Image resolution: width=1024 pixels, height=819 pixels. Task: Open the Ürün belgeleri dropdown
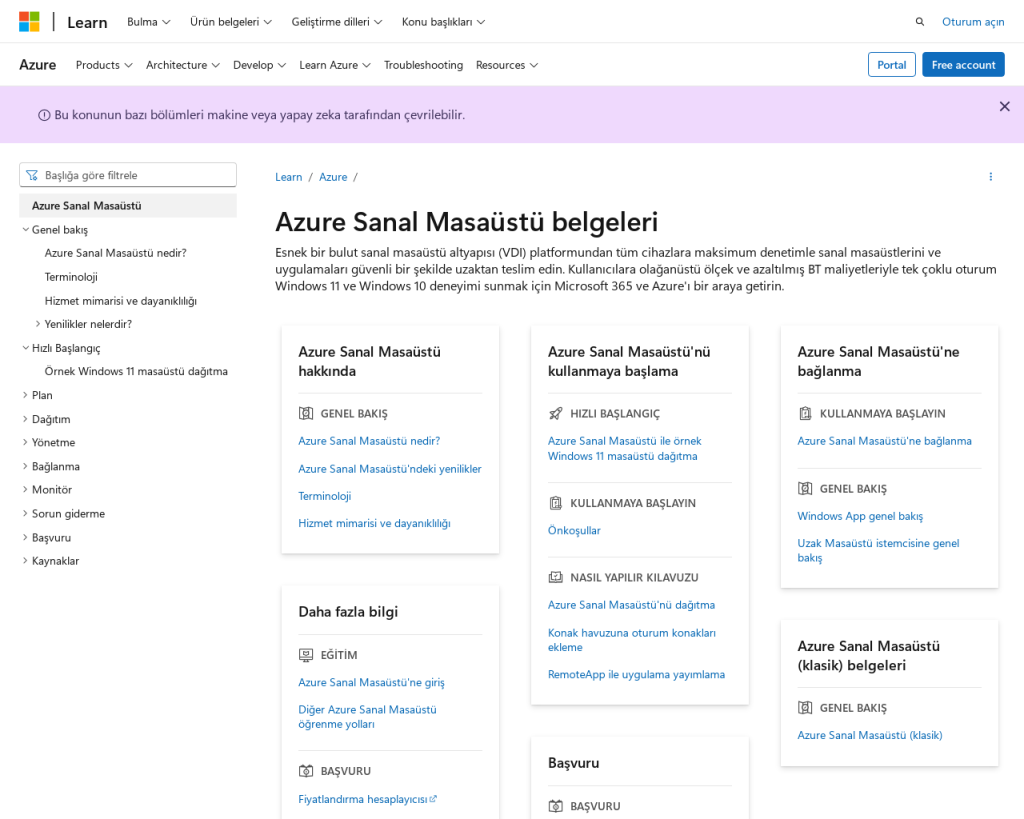click(231, 22)
